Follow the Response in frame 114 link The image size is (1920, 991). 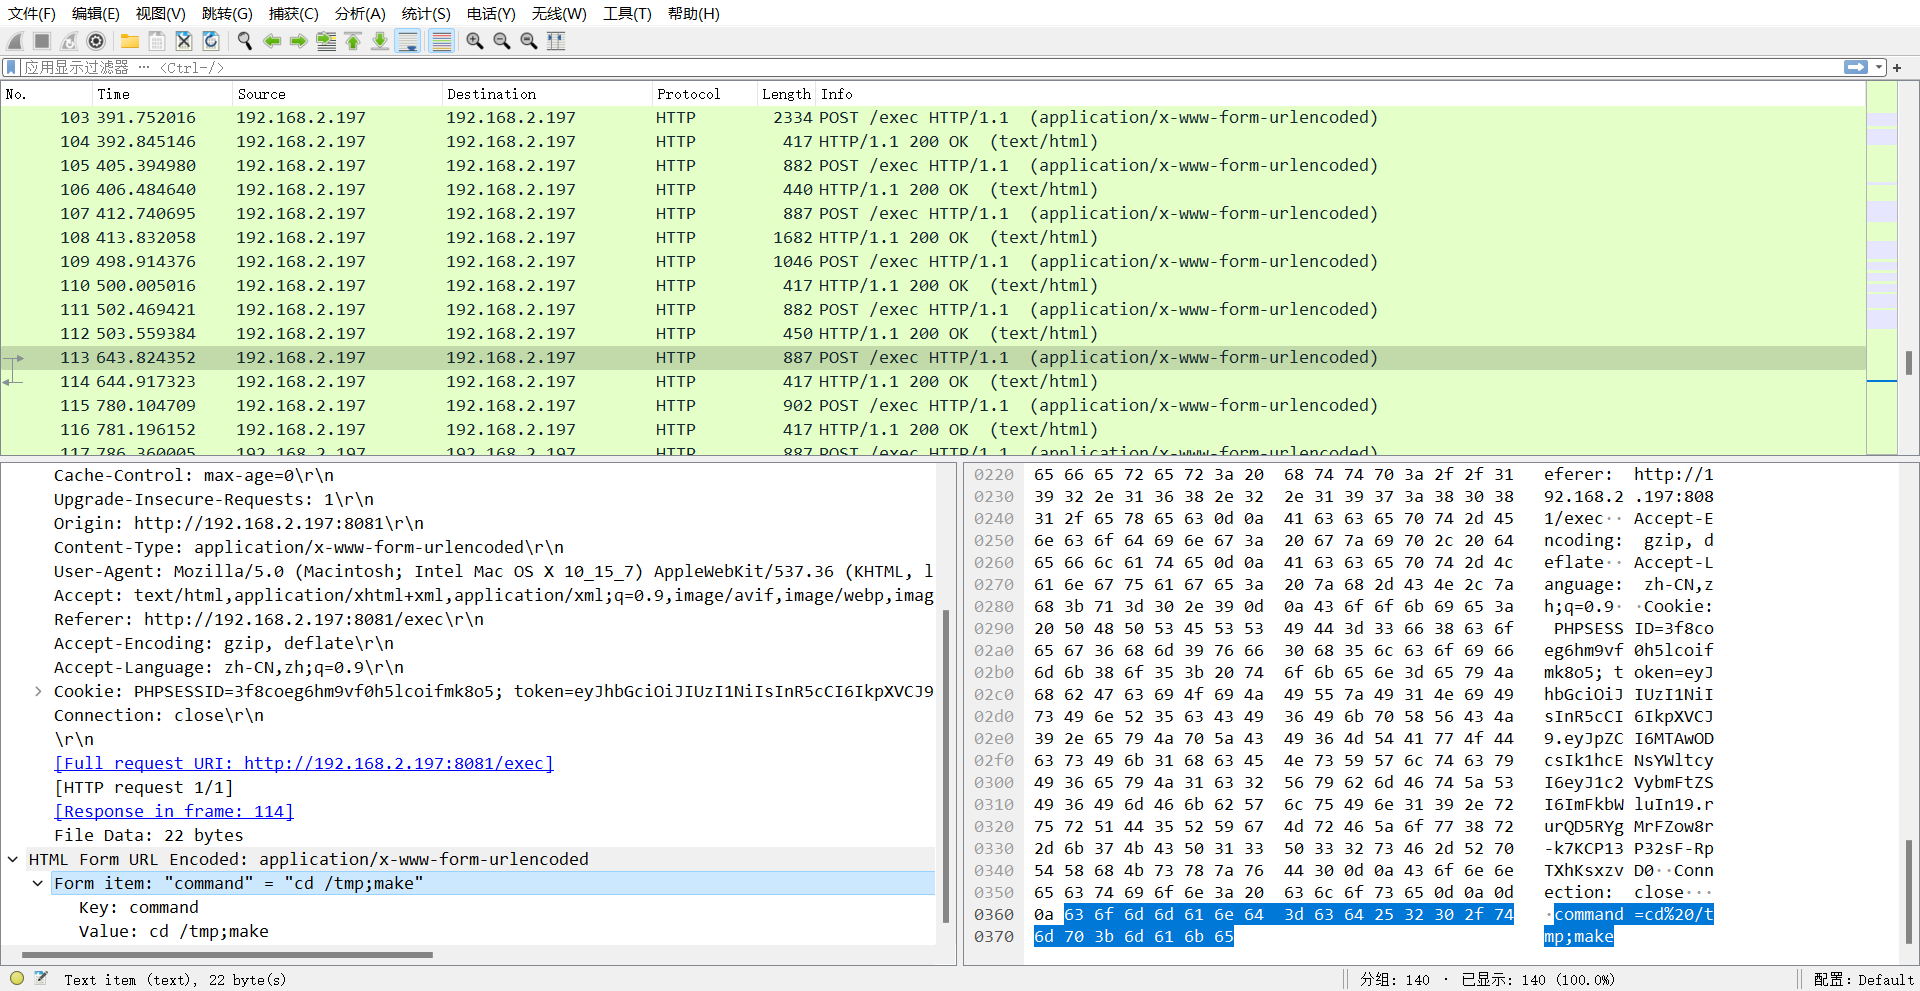click(x=174, y=811)
